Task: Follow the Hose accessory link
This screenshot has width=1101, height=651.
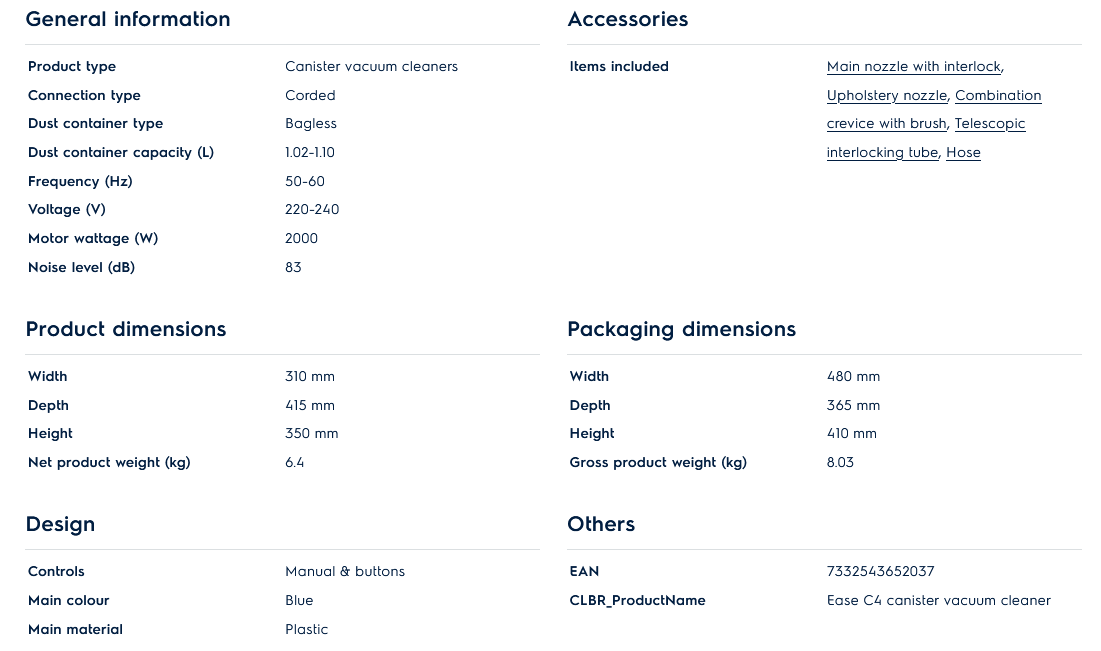Action: pyautogui.click(x=963, y=153)
